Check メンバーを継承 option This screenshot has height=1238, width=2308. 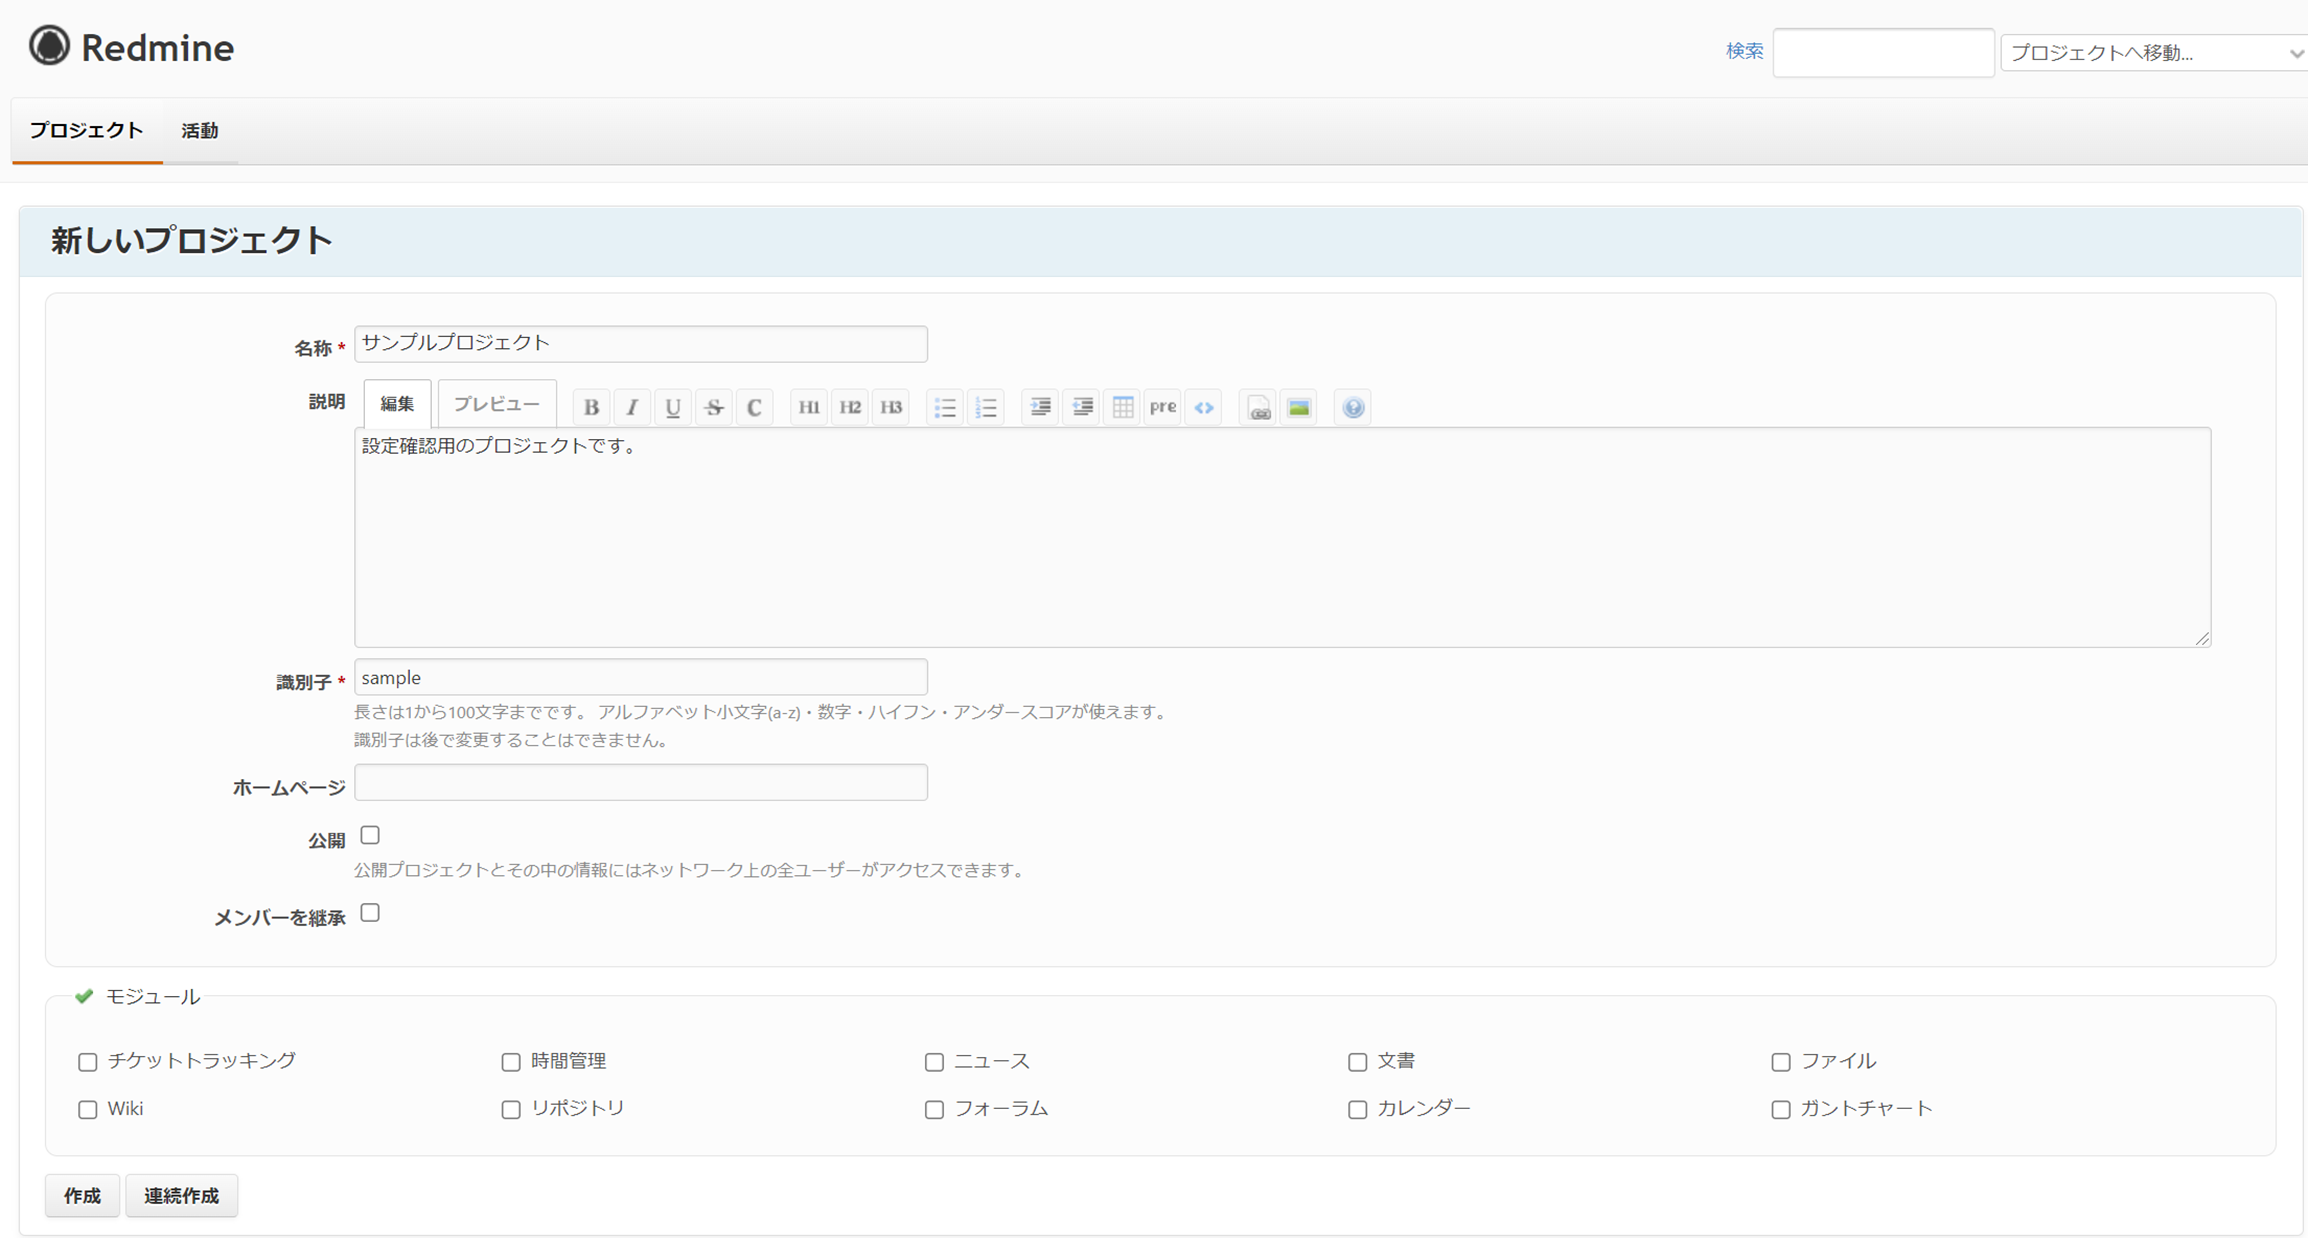coord(370,913)
